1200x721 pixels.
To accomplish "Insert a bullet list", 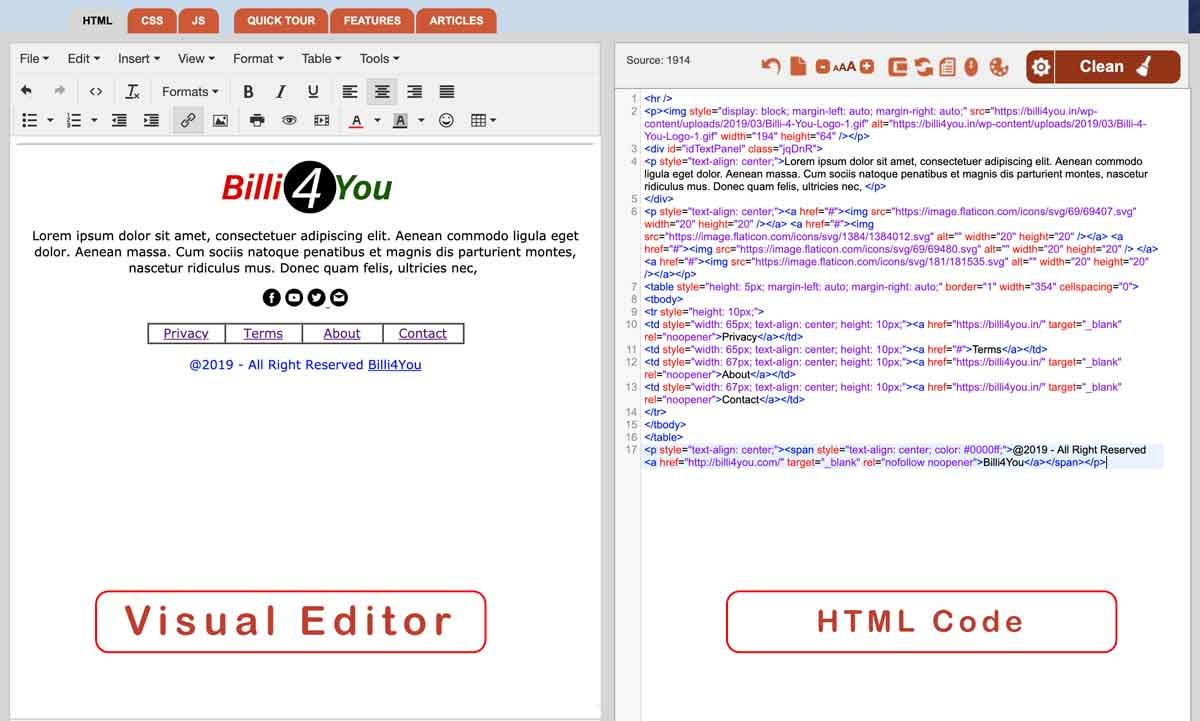I will coord(30,120).
